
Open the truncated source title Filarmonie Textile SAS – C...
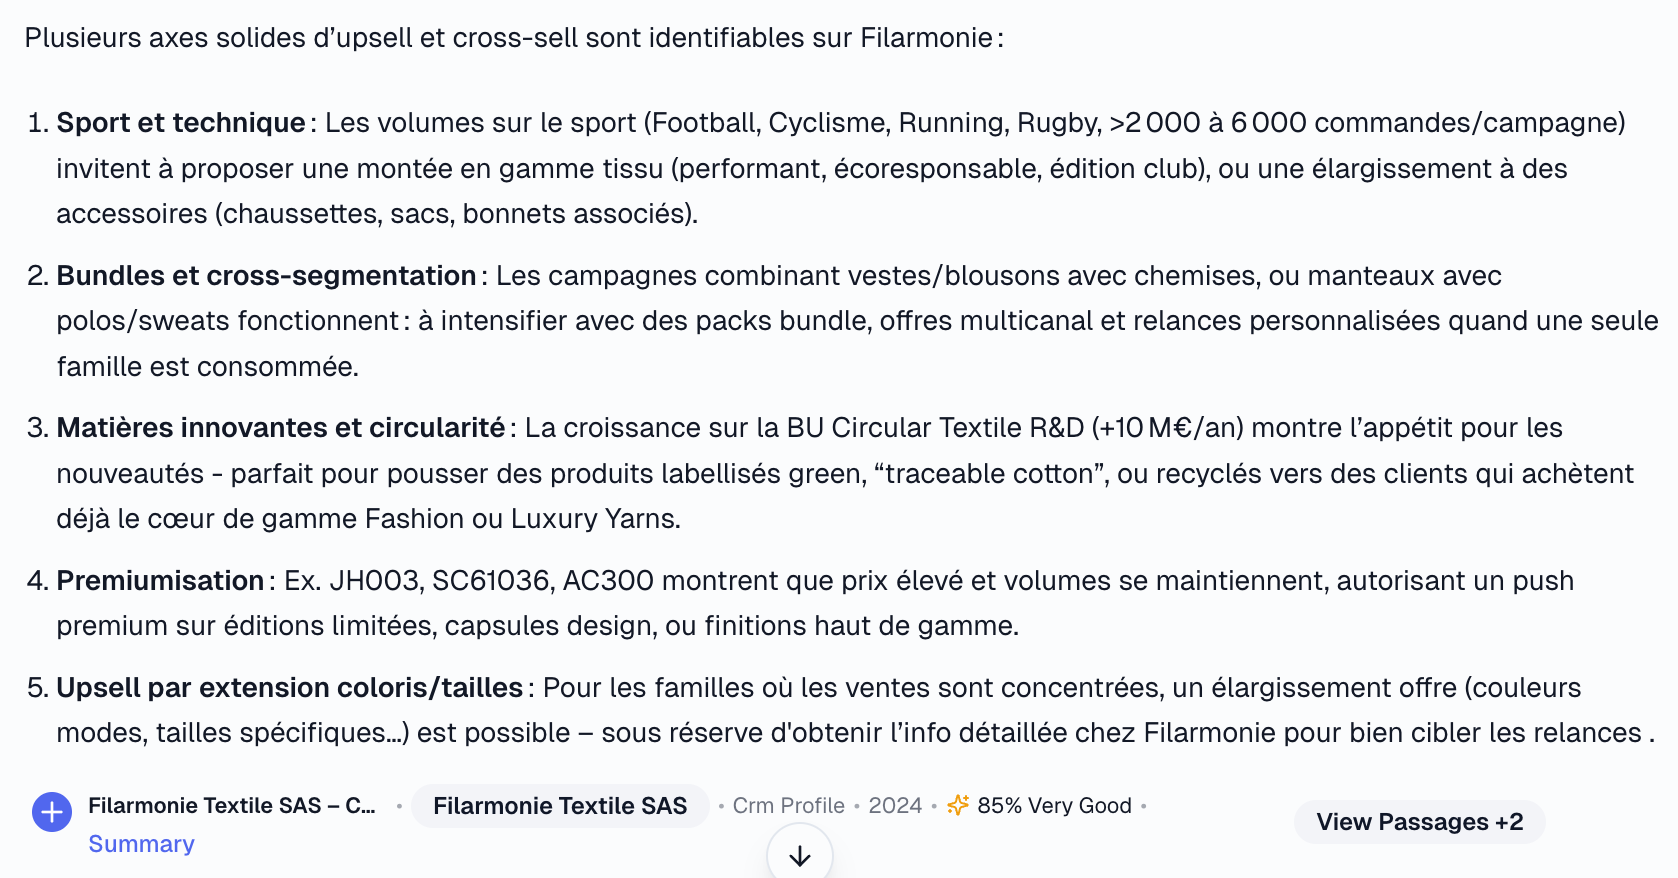tap(232, 806)
